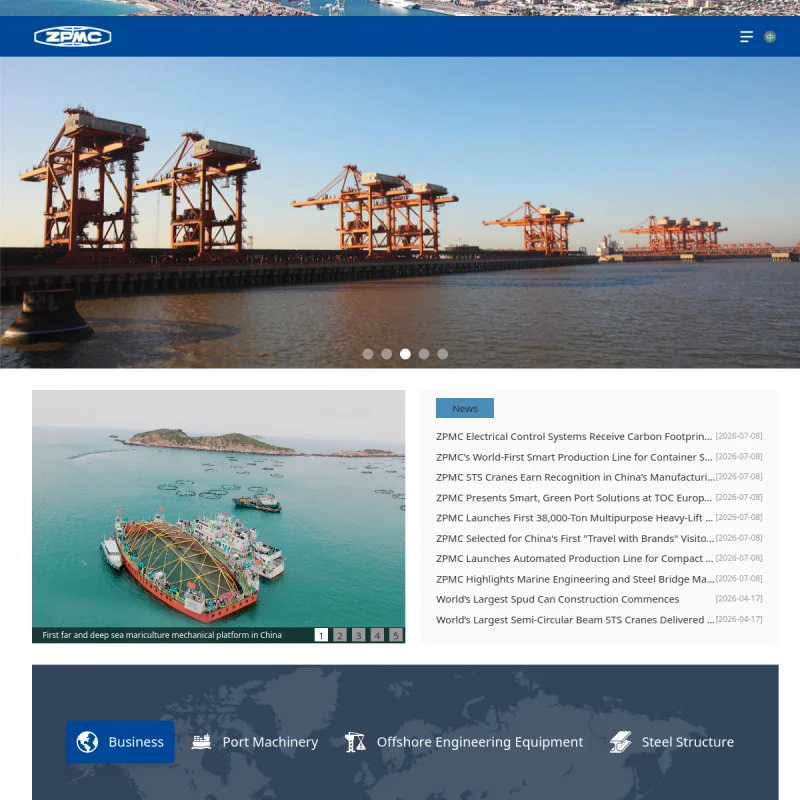Show slide 2 in mariculture image slider
This screenshot has width=800, height=800.
pos(340,635)
